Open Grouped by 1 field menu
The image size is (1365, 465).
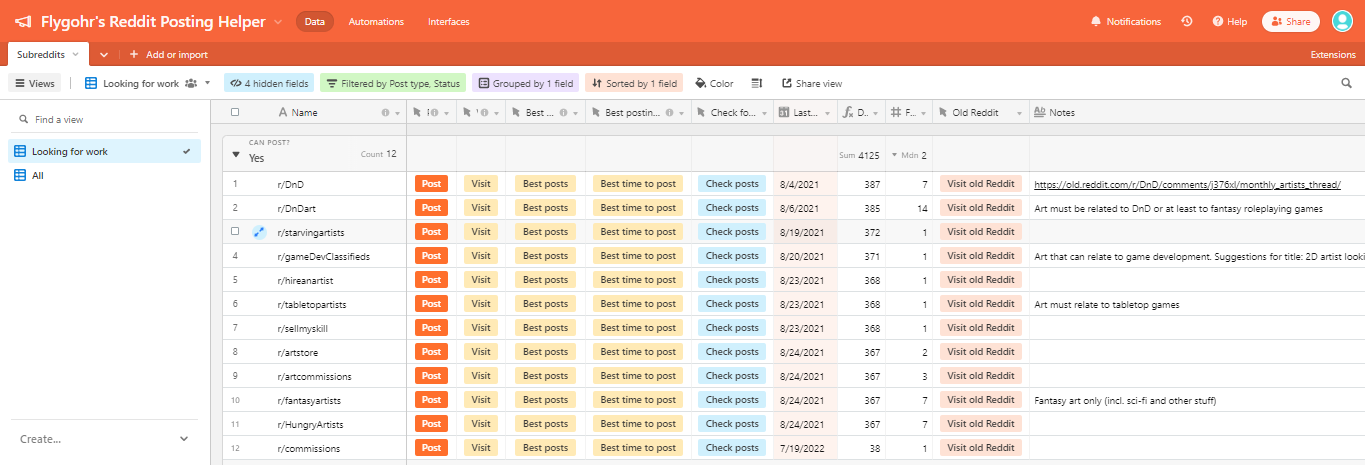tap(525, 84)
